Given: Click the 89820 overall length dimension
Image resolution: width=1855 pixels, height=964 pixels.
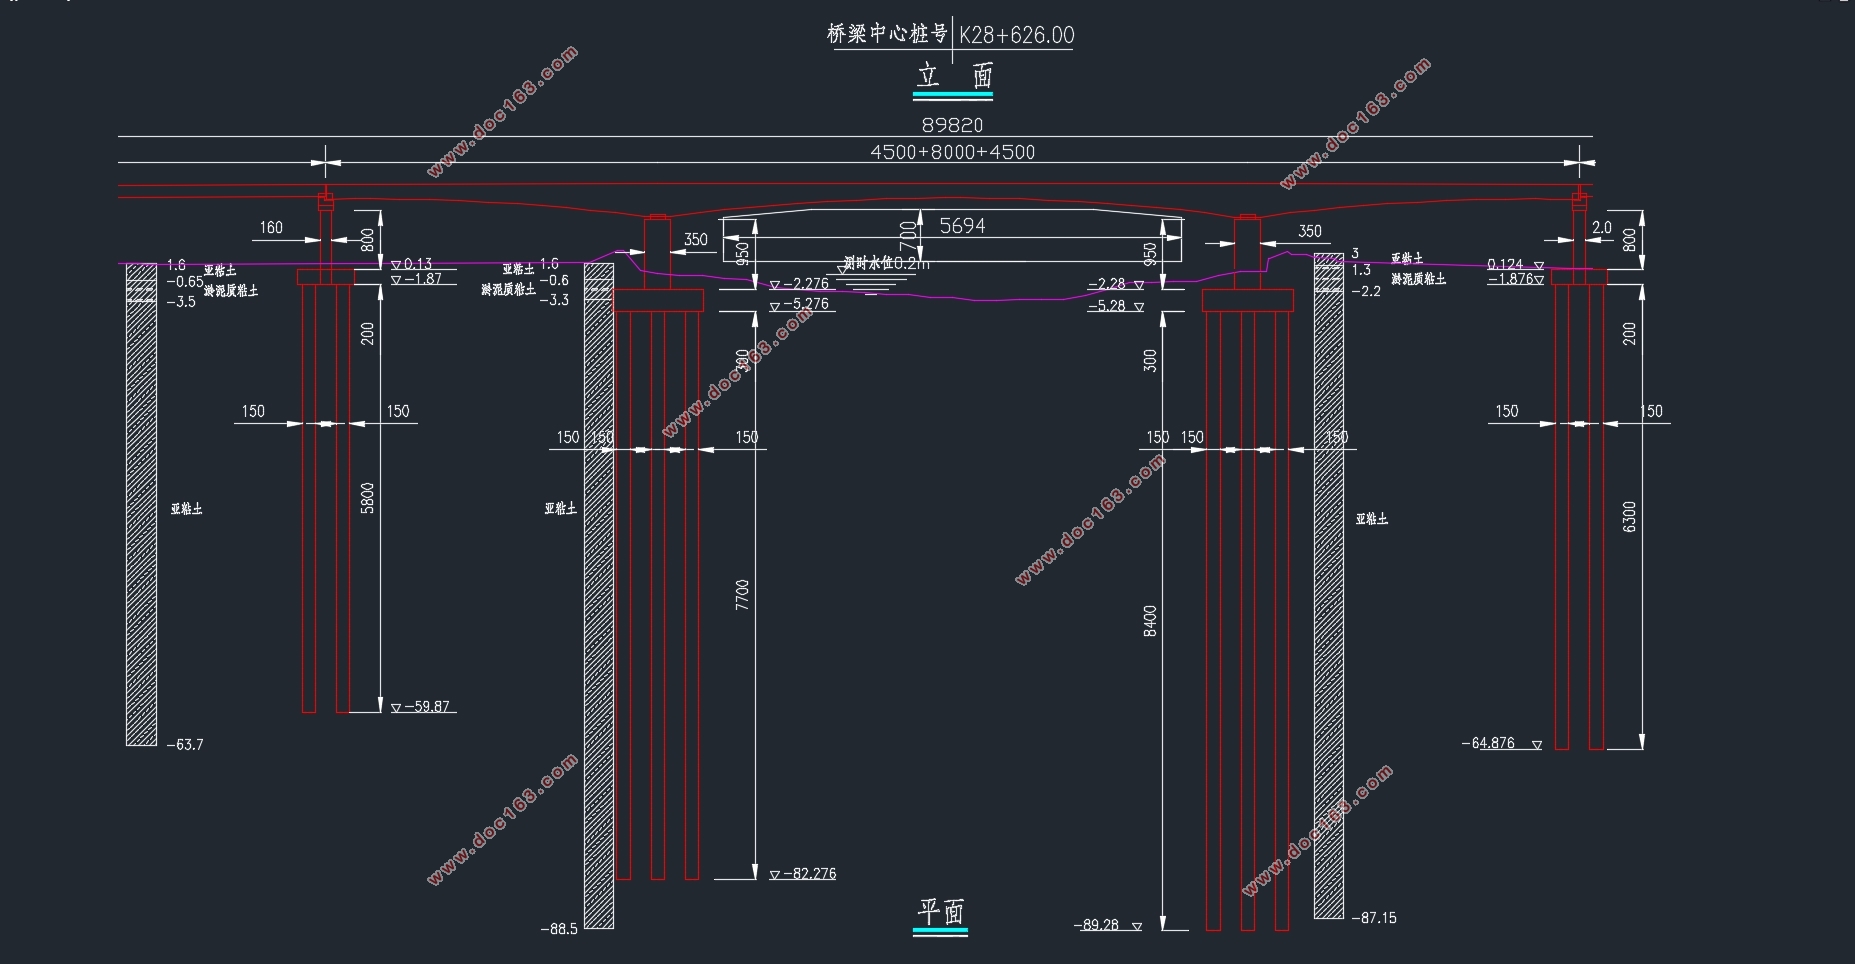Looking at the screenshot, I should pos(952,125).
